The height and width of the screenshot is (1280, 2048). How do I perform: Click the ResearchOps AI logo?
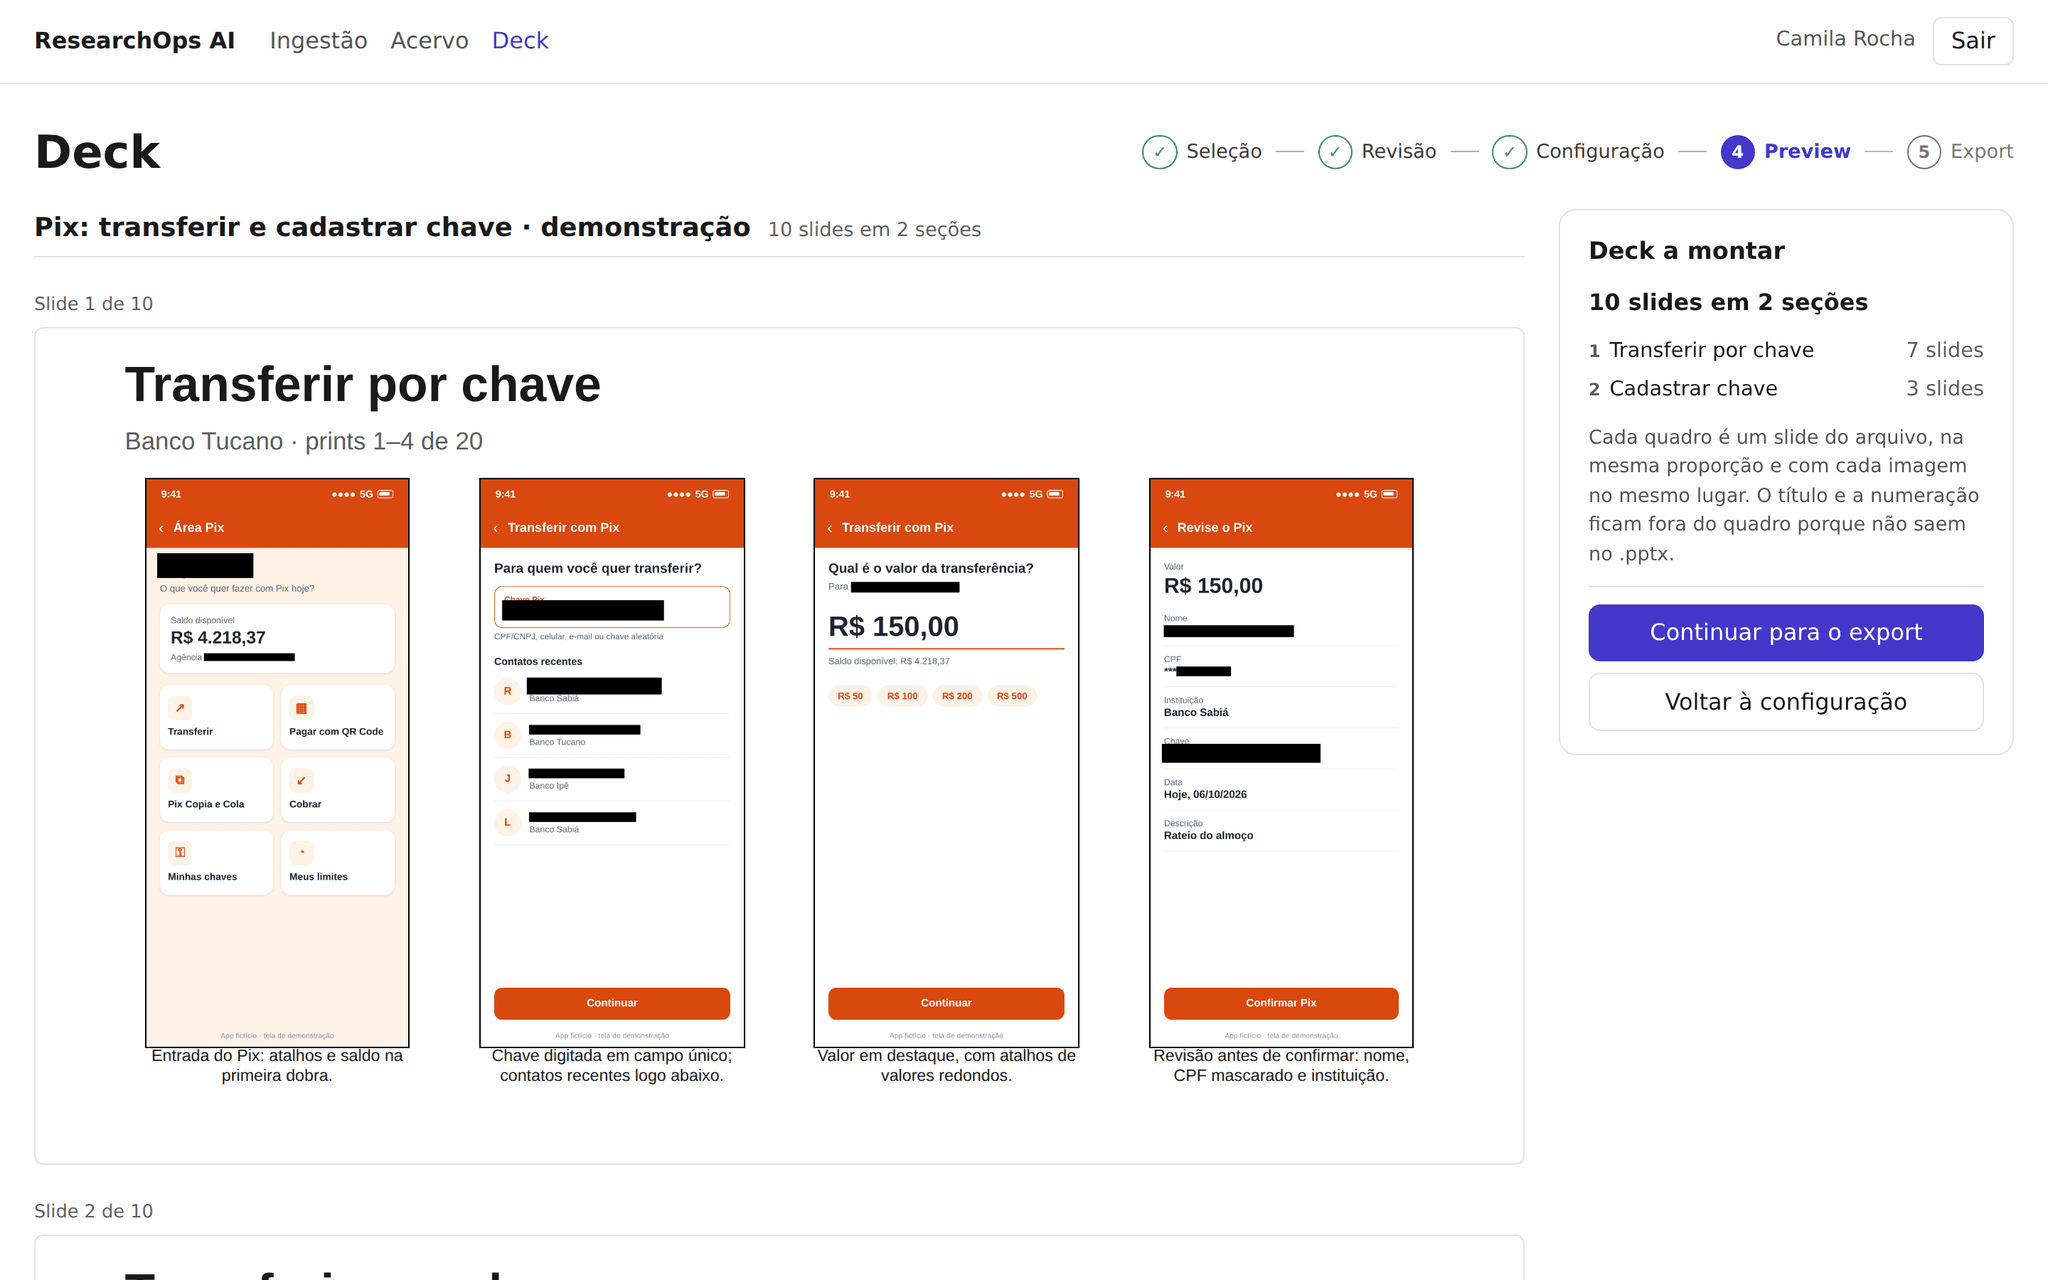coord(135,40)
